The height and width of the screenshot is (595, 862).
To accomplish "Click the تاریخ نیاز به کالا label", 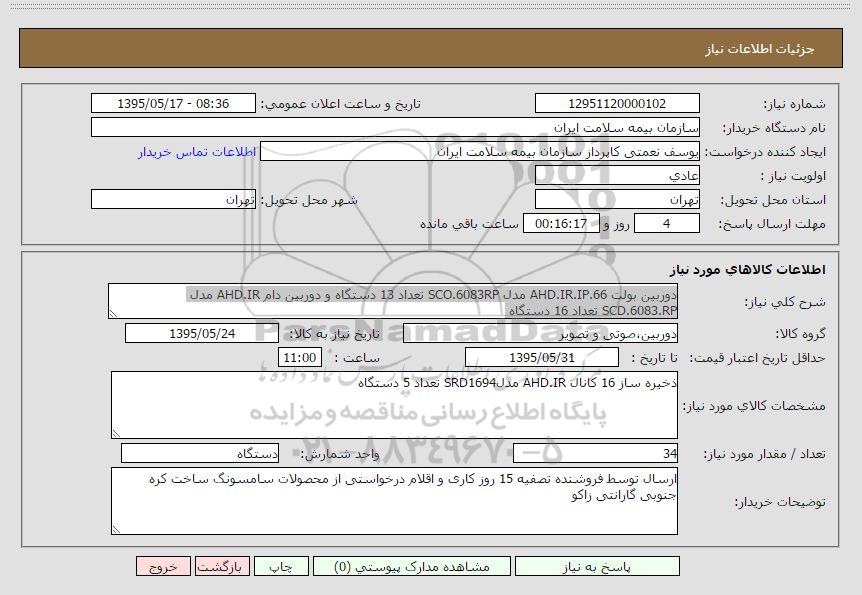I will tap(334, 334).
